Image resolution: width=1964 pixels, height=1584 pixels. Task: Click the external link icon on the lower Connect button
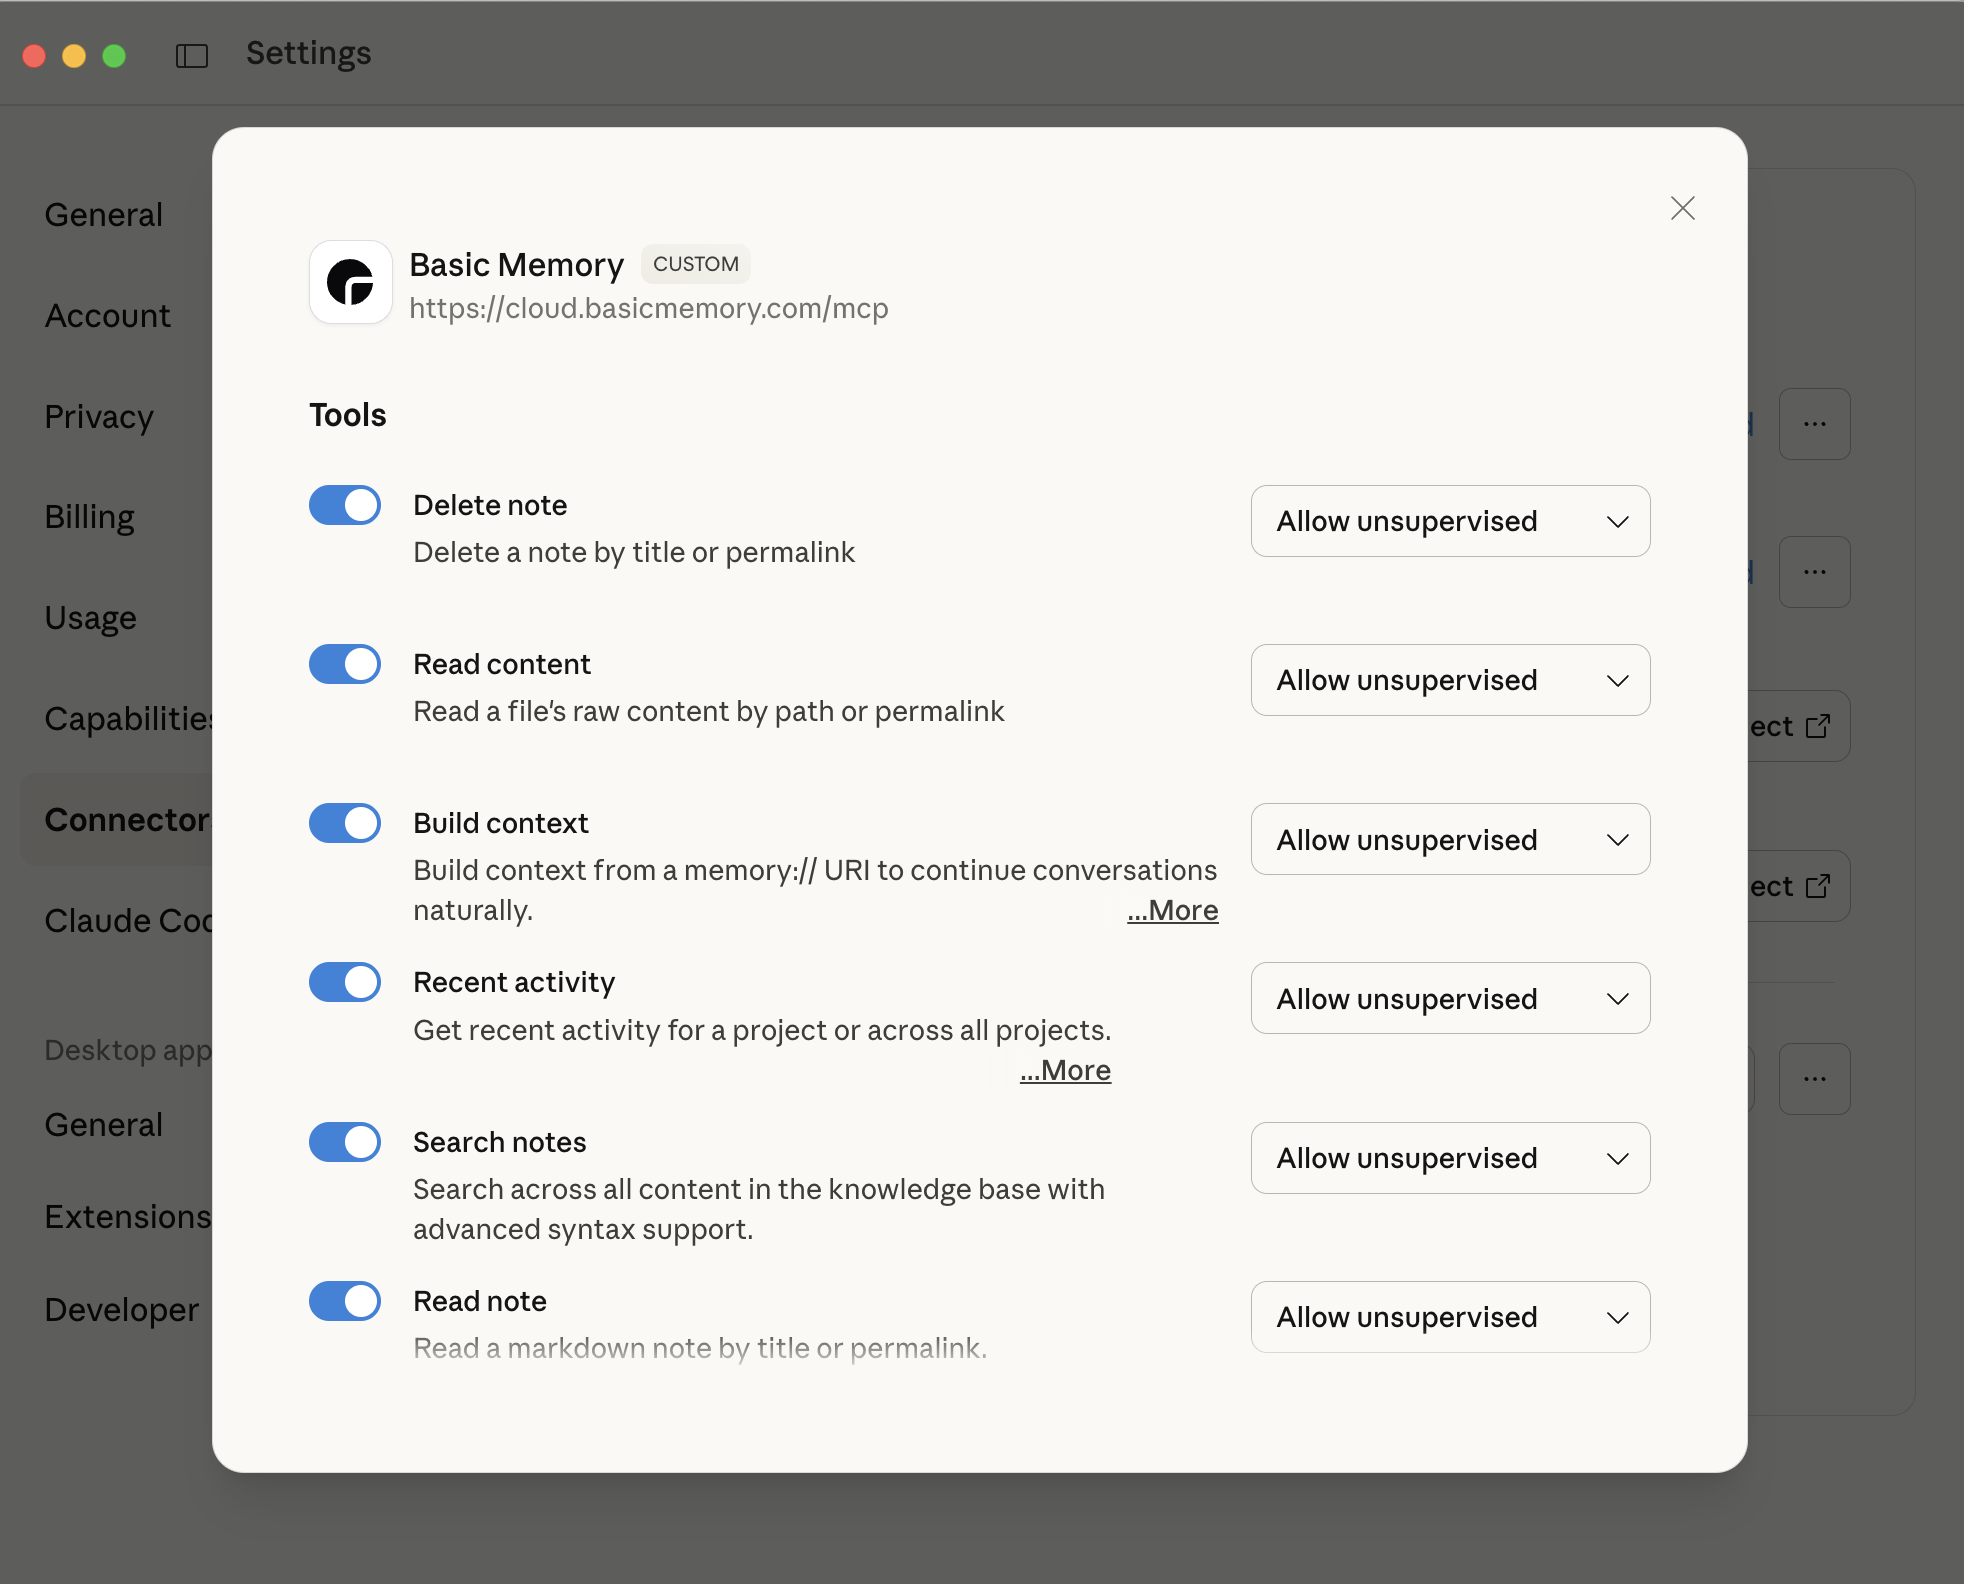(1816, 886)
